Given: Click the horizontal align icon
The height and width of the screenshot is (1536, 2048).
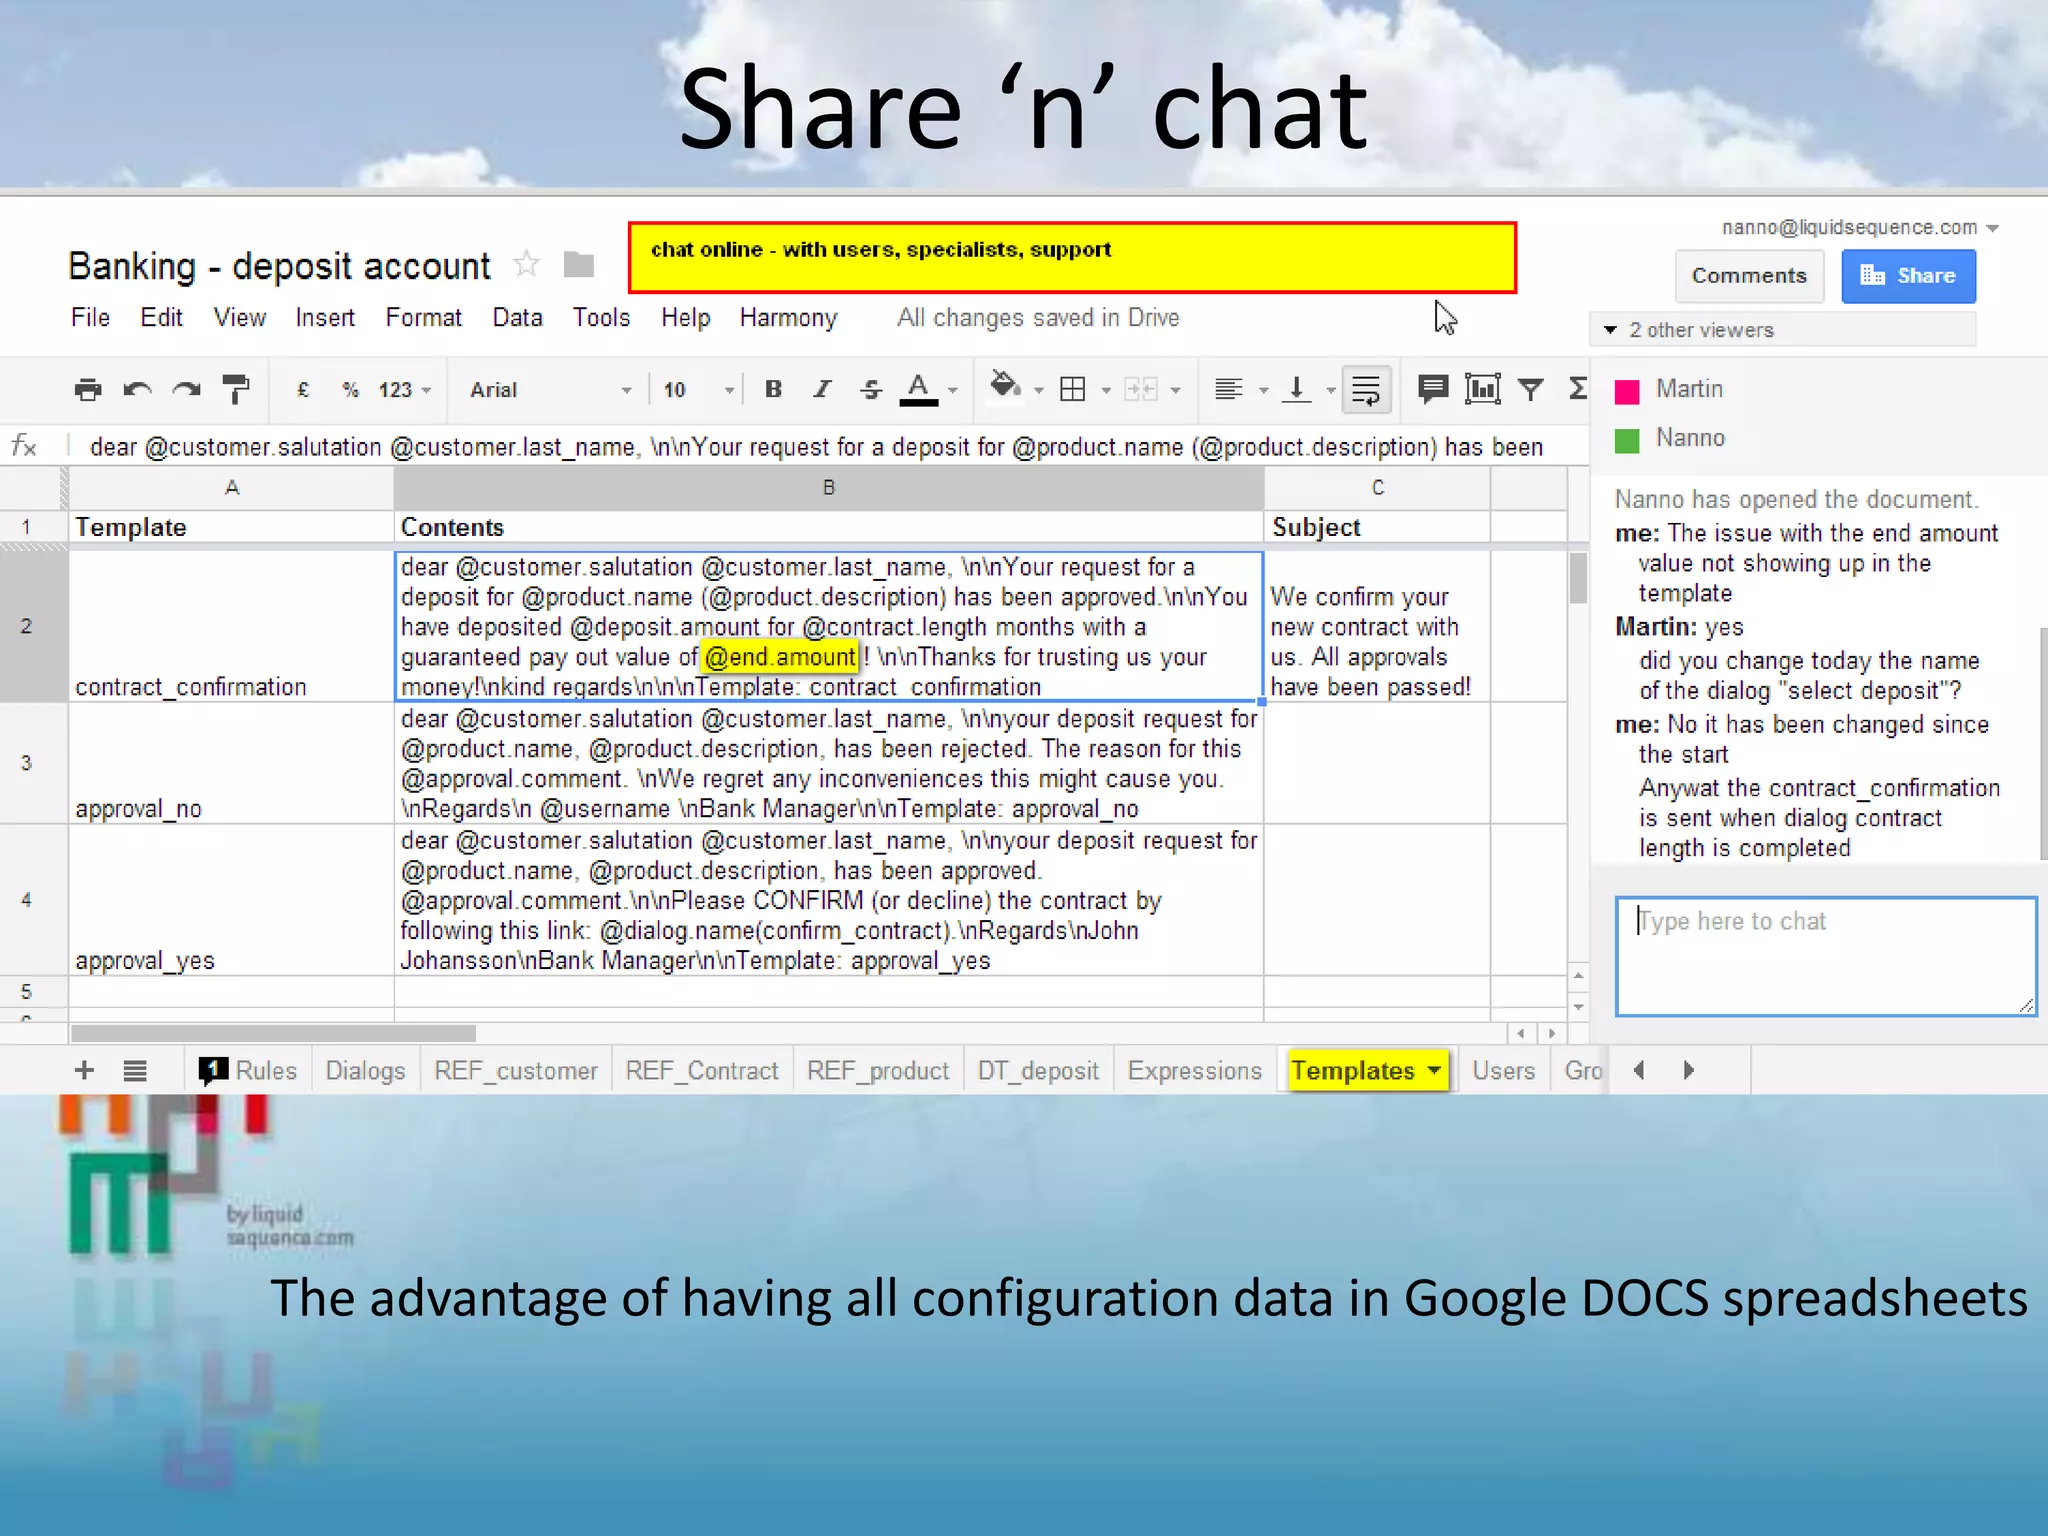Looking at the screenshot, I should (x=1229, y=389).
